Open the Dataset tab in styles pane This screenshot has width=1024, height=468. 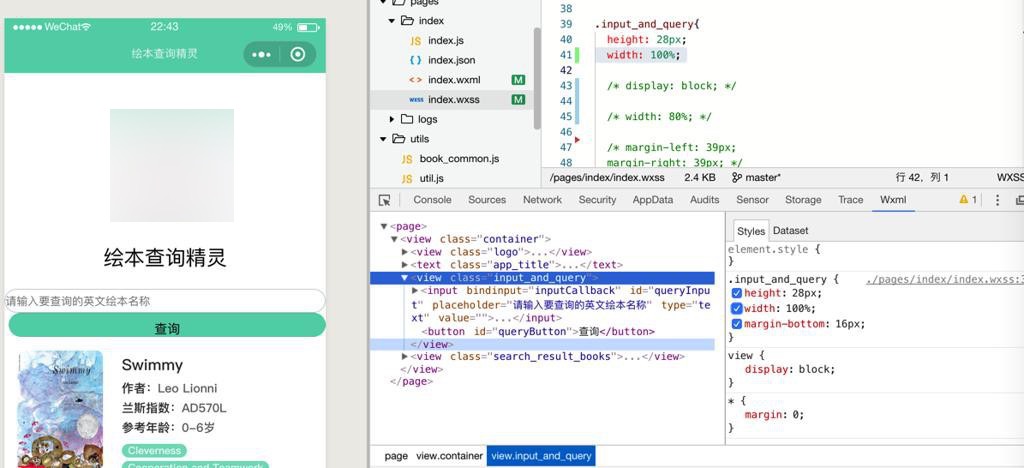[790, 231]
